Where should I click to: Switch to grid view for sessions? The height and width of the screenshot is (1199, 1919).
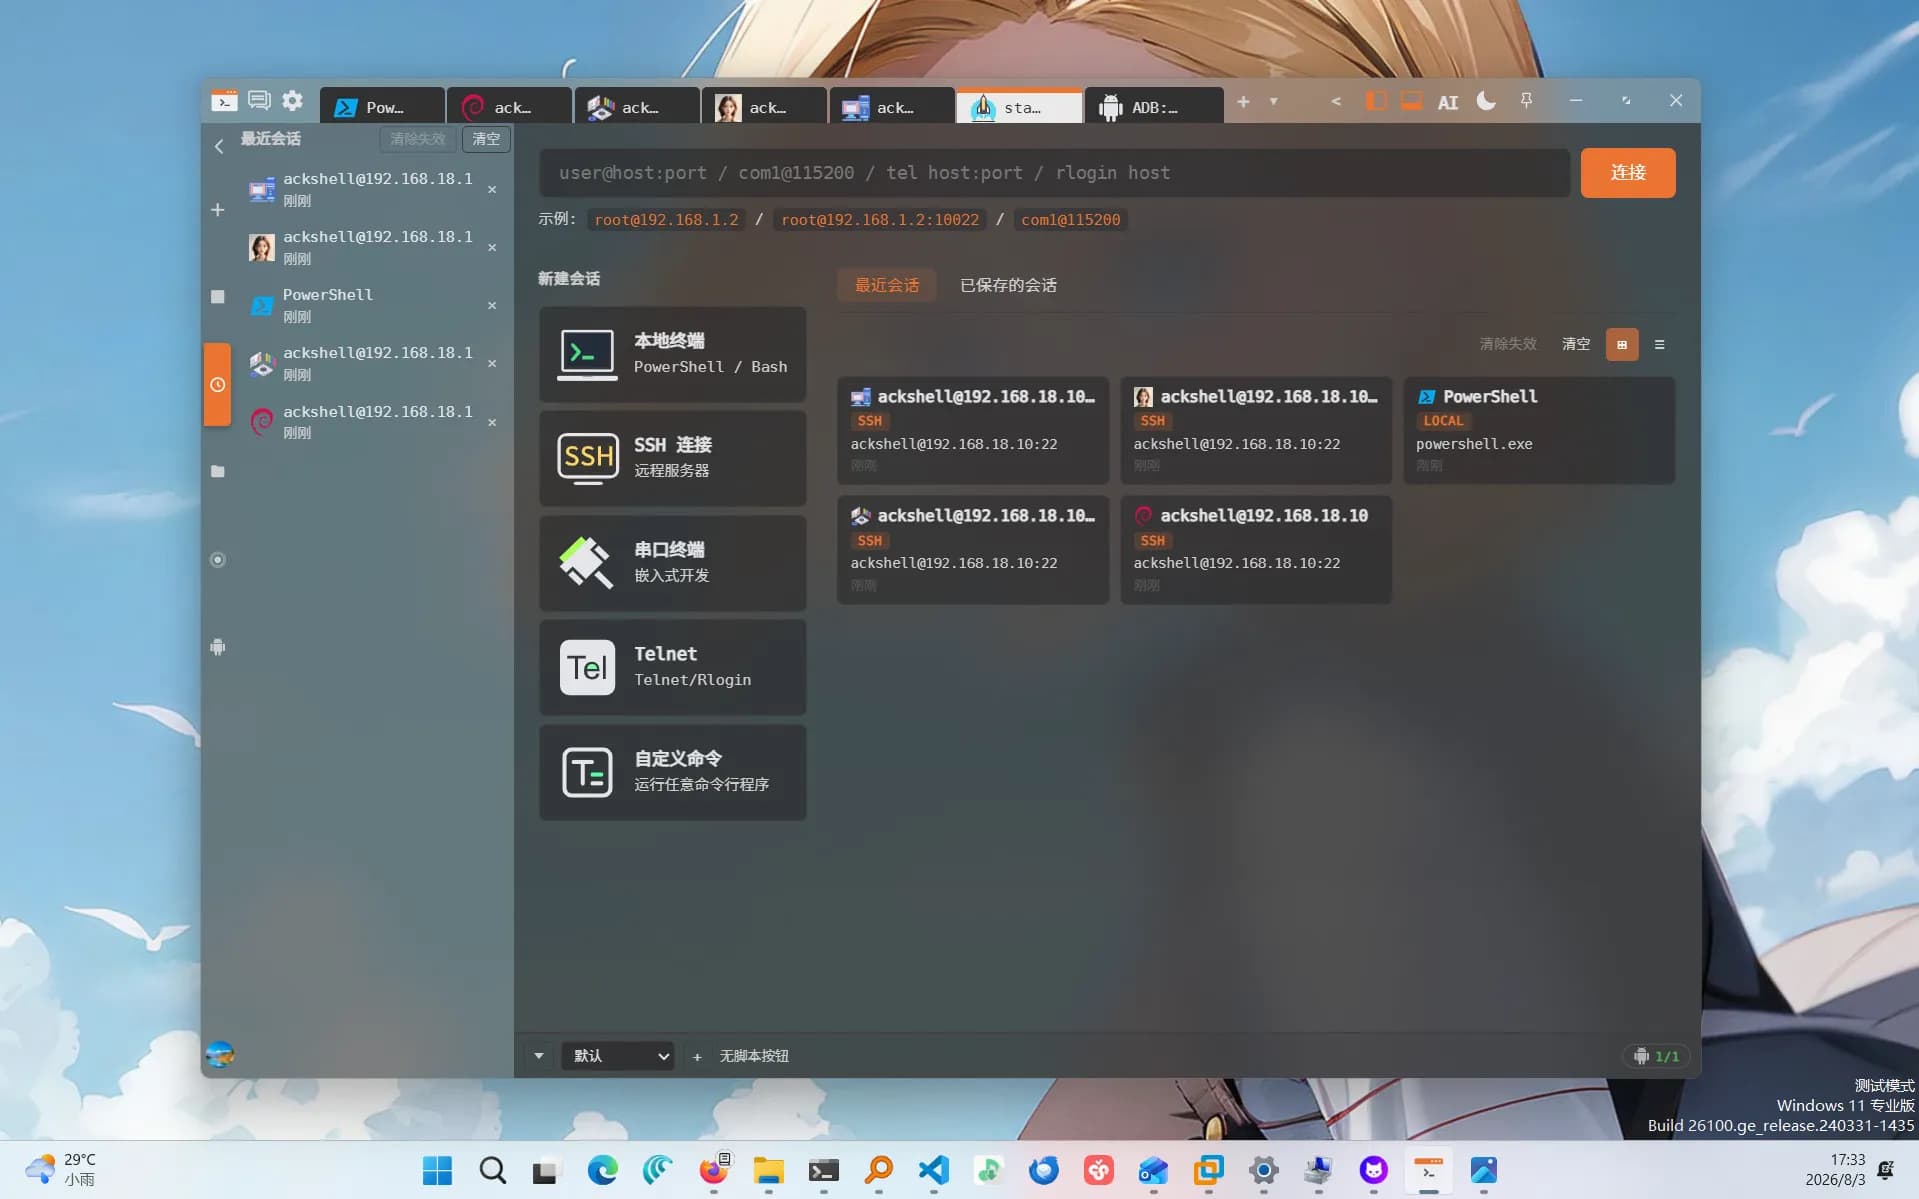[1621, 345]
